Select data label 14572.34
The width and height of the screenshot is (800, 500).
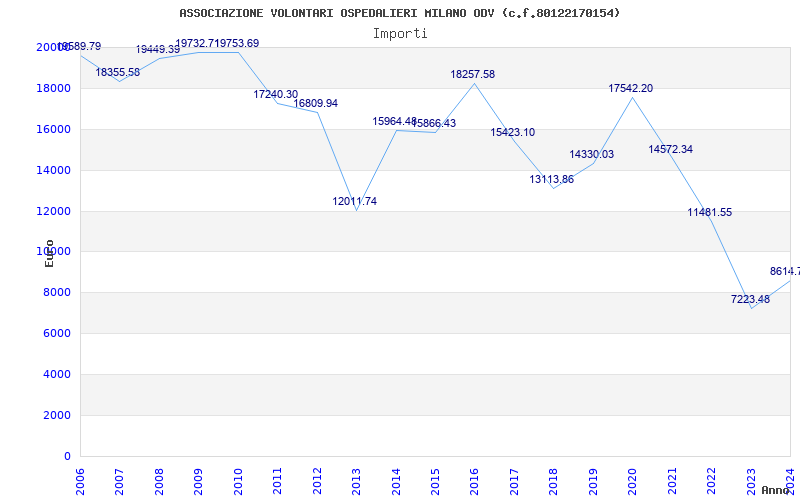click(x=670, y=149)
